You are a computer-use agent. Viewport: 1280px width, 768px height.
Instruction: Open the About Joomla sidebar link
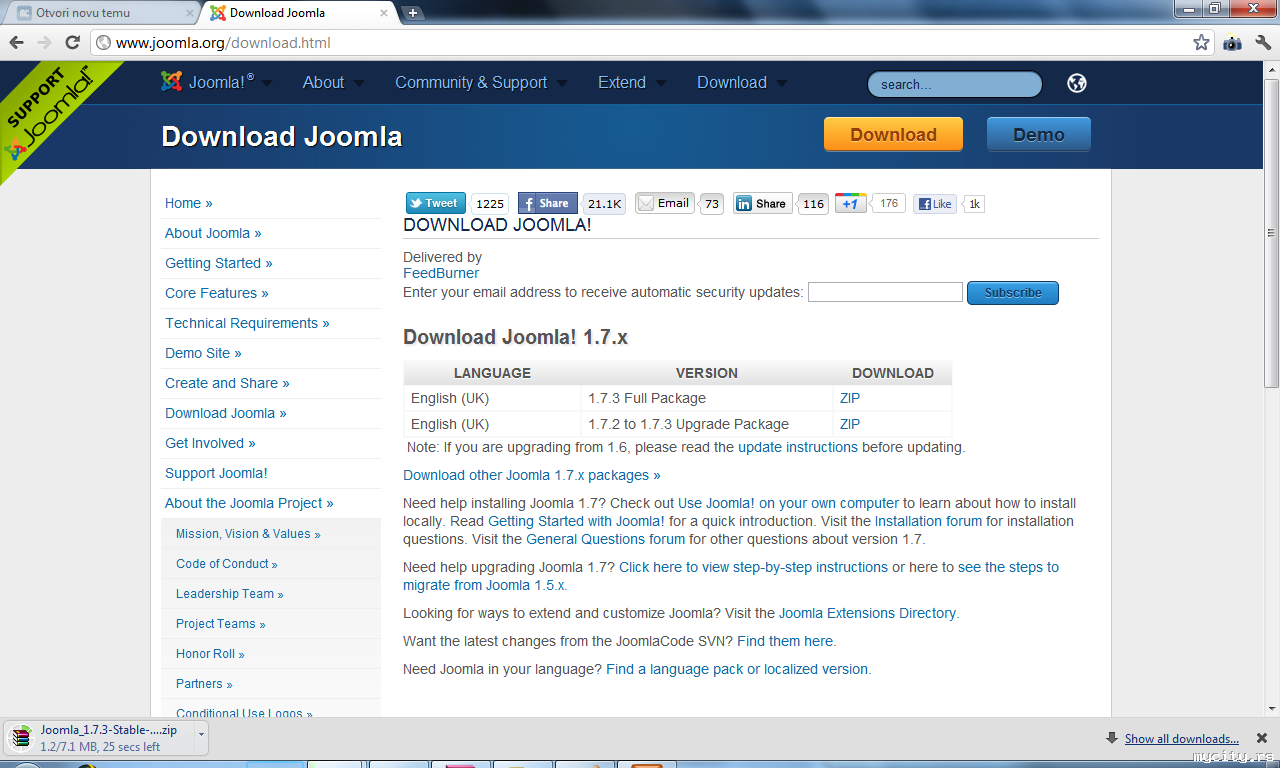coord(213,233)
